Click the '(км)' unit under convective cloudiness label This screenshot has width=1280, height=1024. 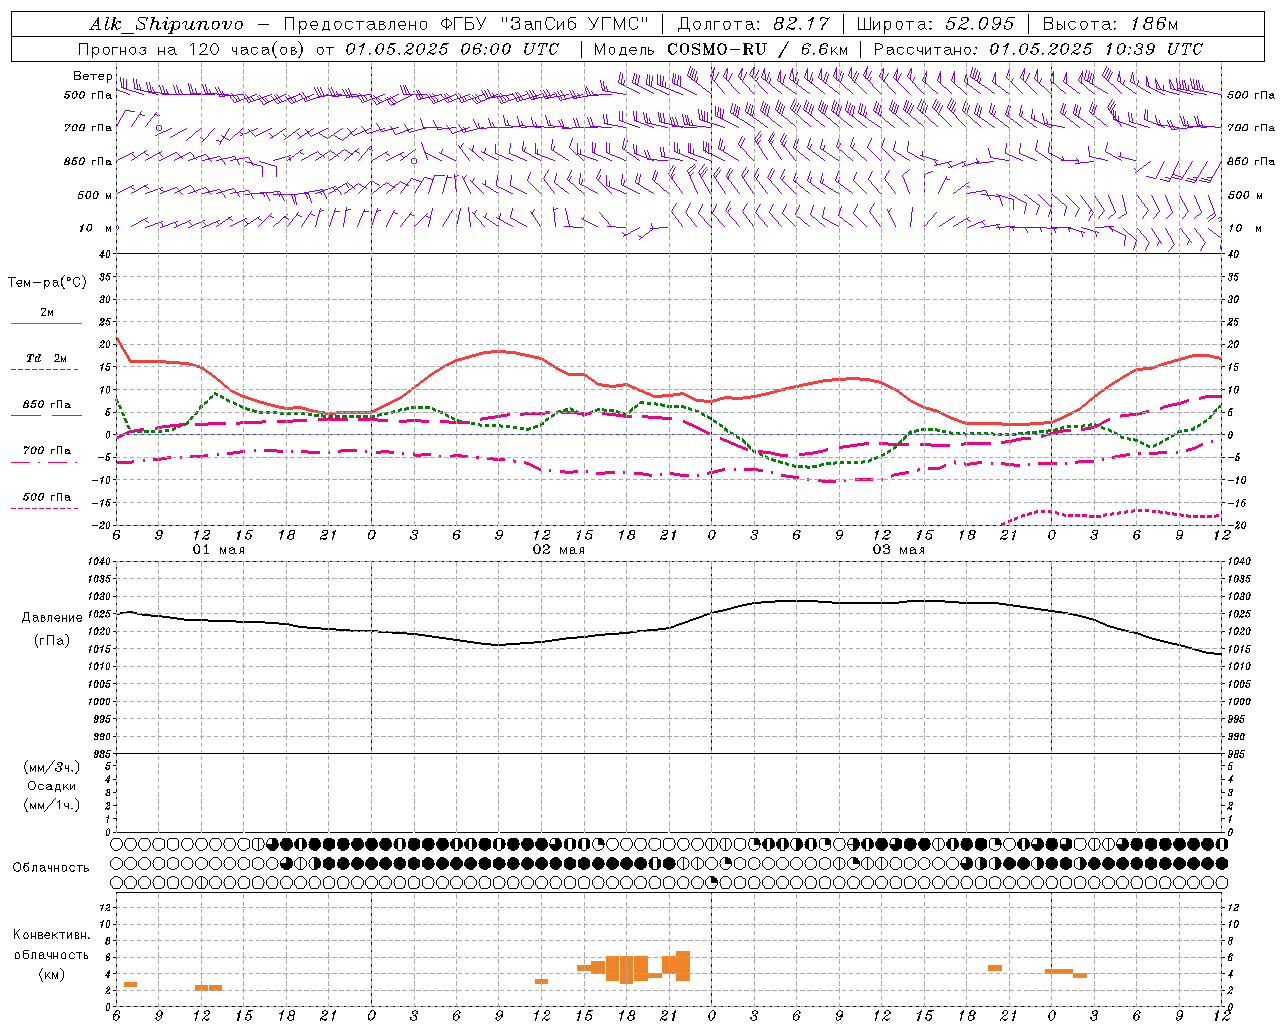pyautogui.click(x=53, y=974)
